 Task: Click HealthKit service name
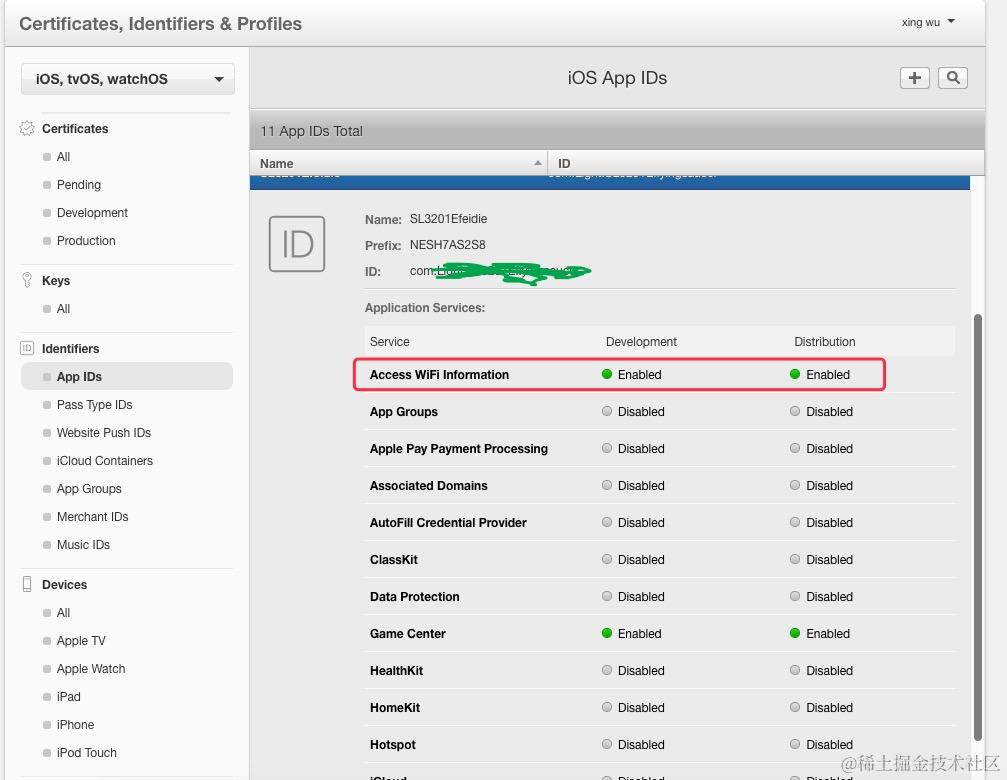tap(396, 671)
